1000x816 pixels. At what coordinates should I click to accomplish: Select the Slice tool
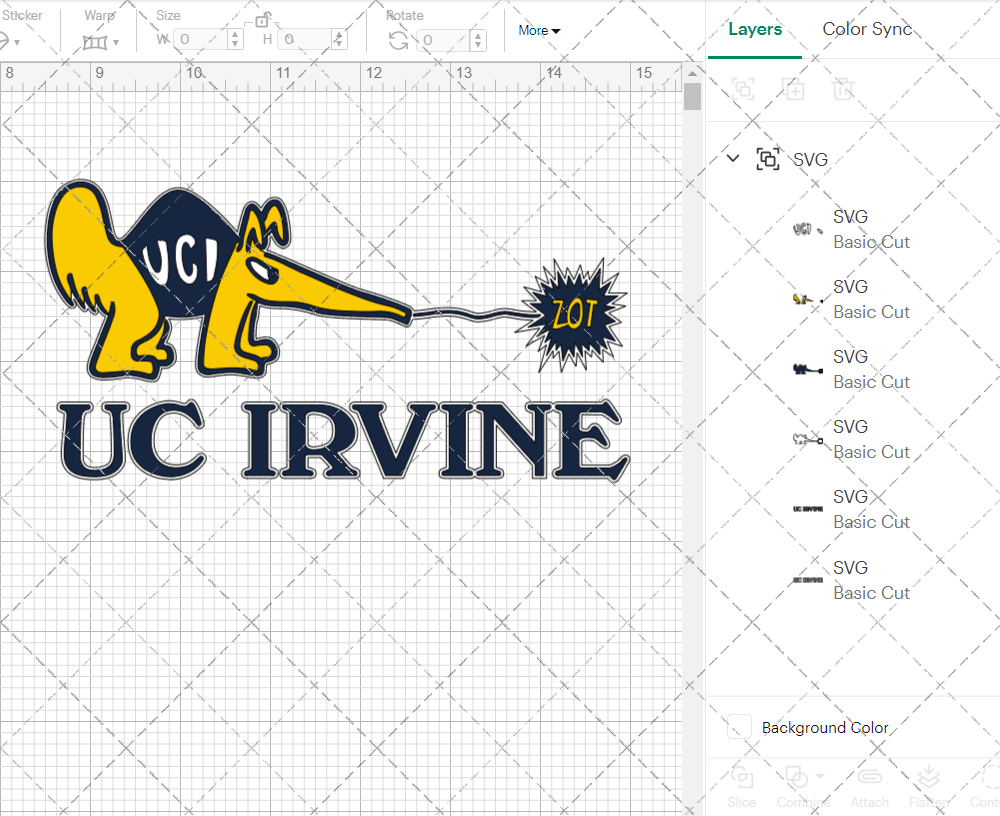[741, 787]
